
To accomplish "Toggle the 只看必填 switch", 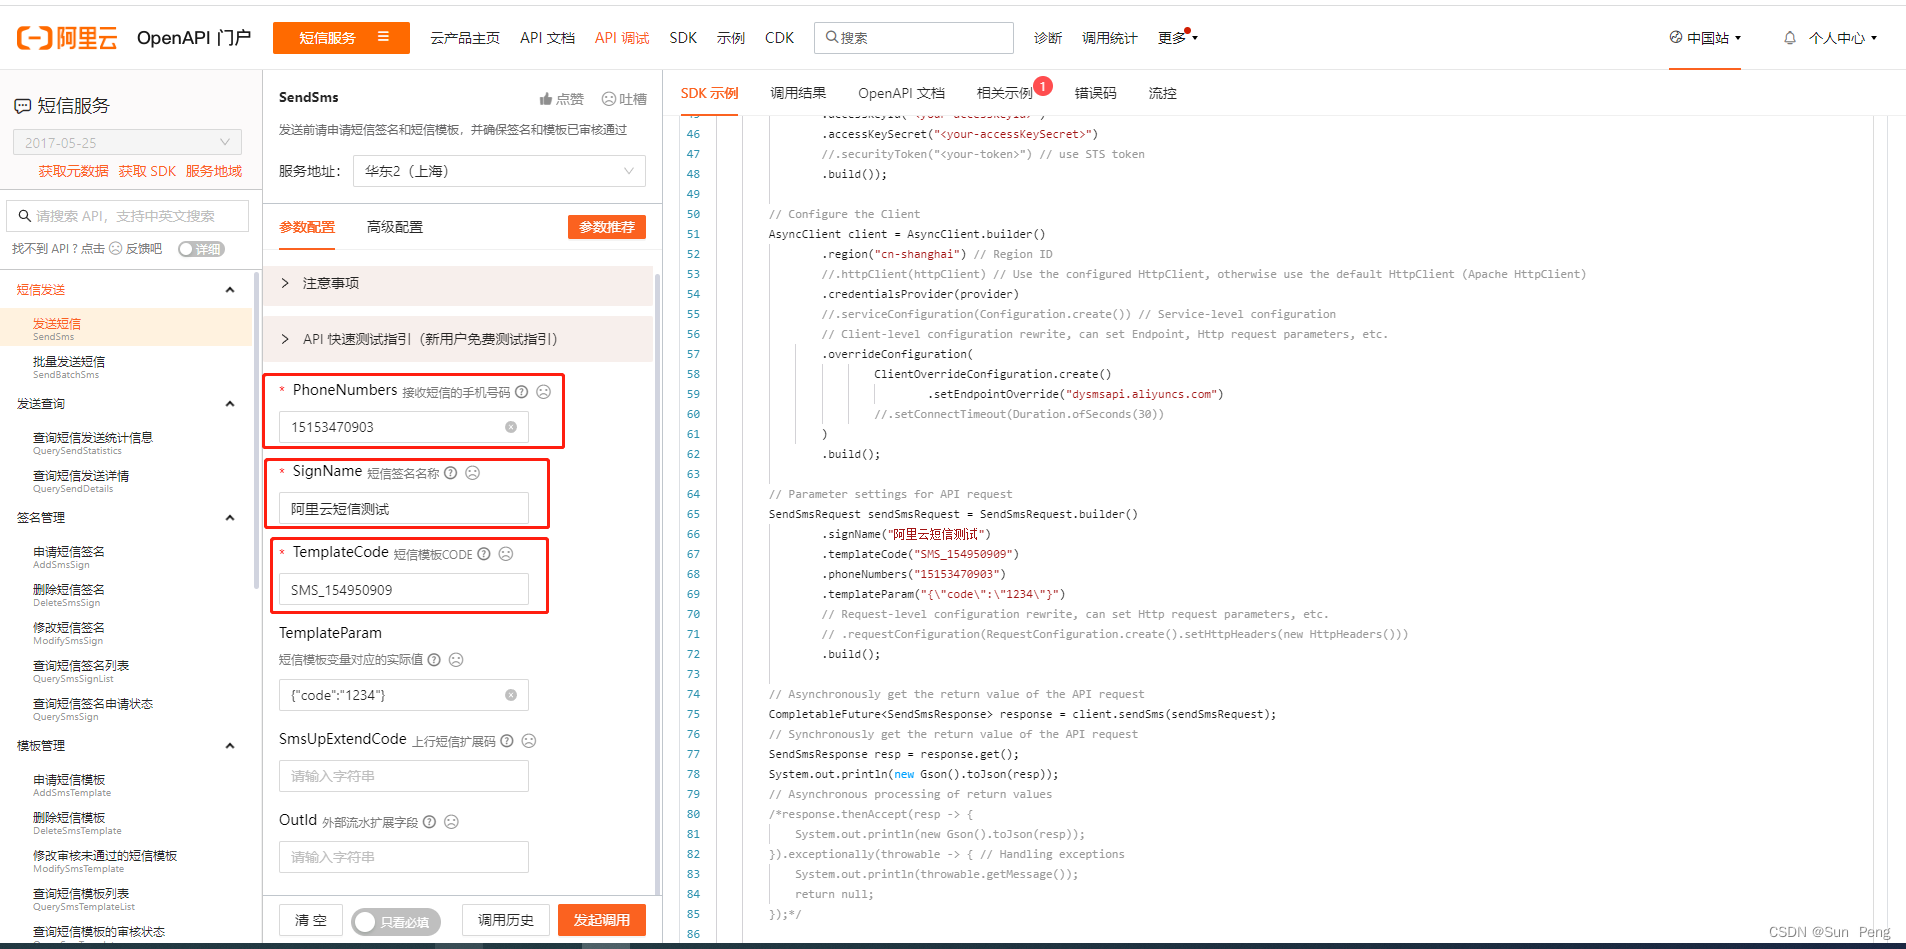I will pos(396,922).
